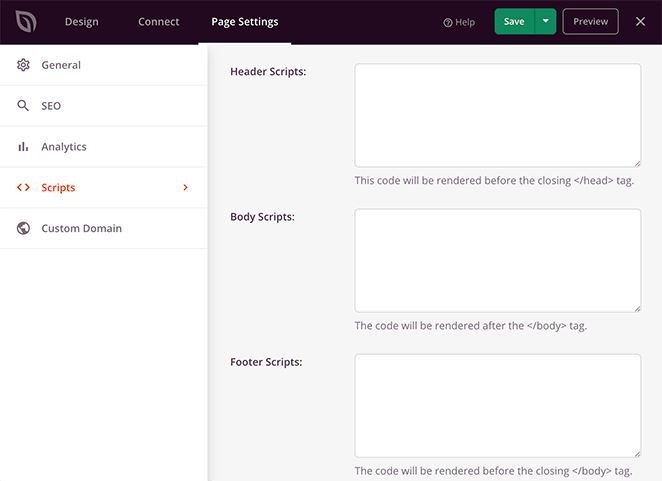Focus the Footer Scripts text area
Screen dimensions: 662x481
click(x=498, y=406)
